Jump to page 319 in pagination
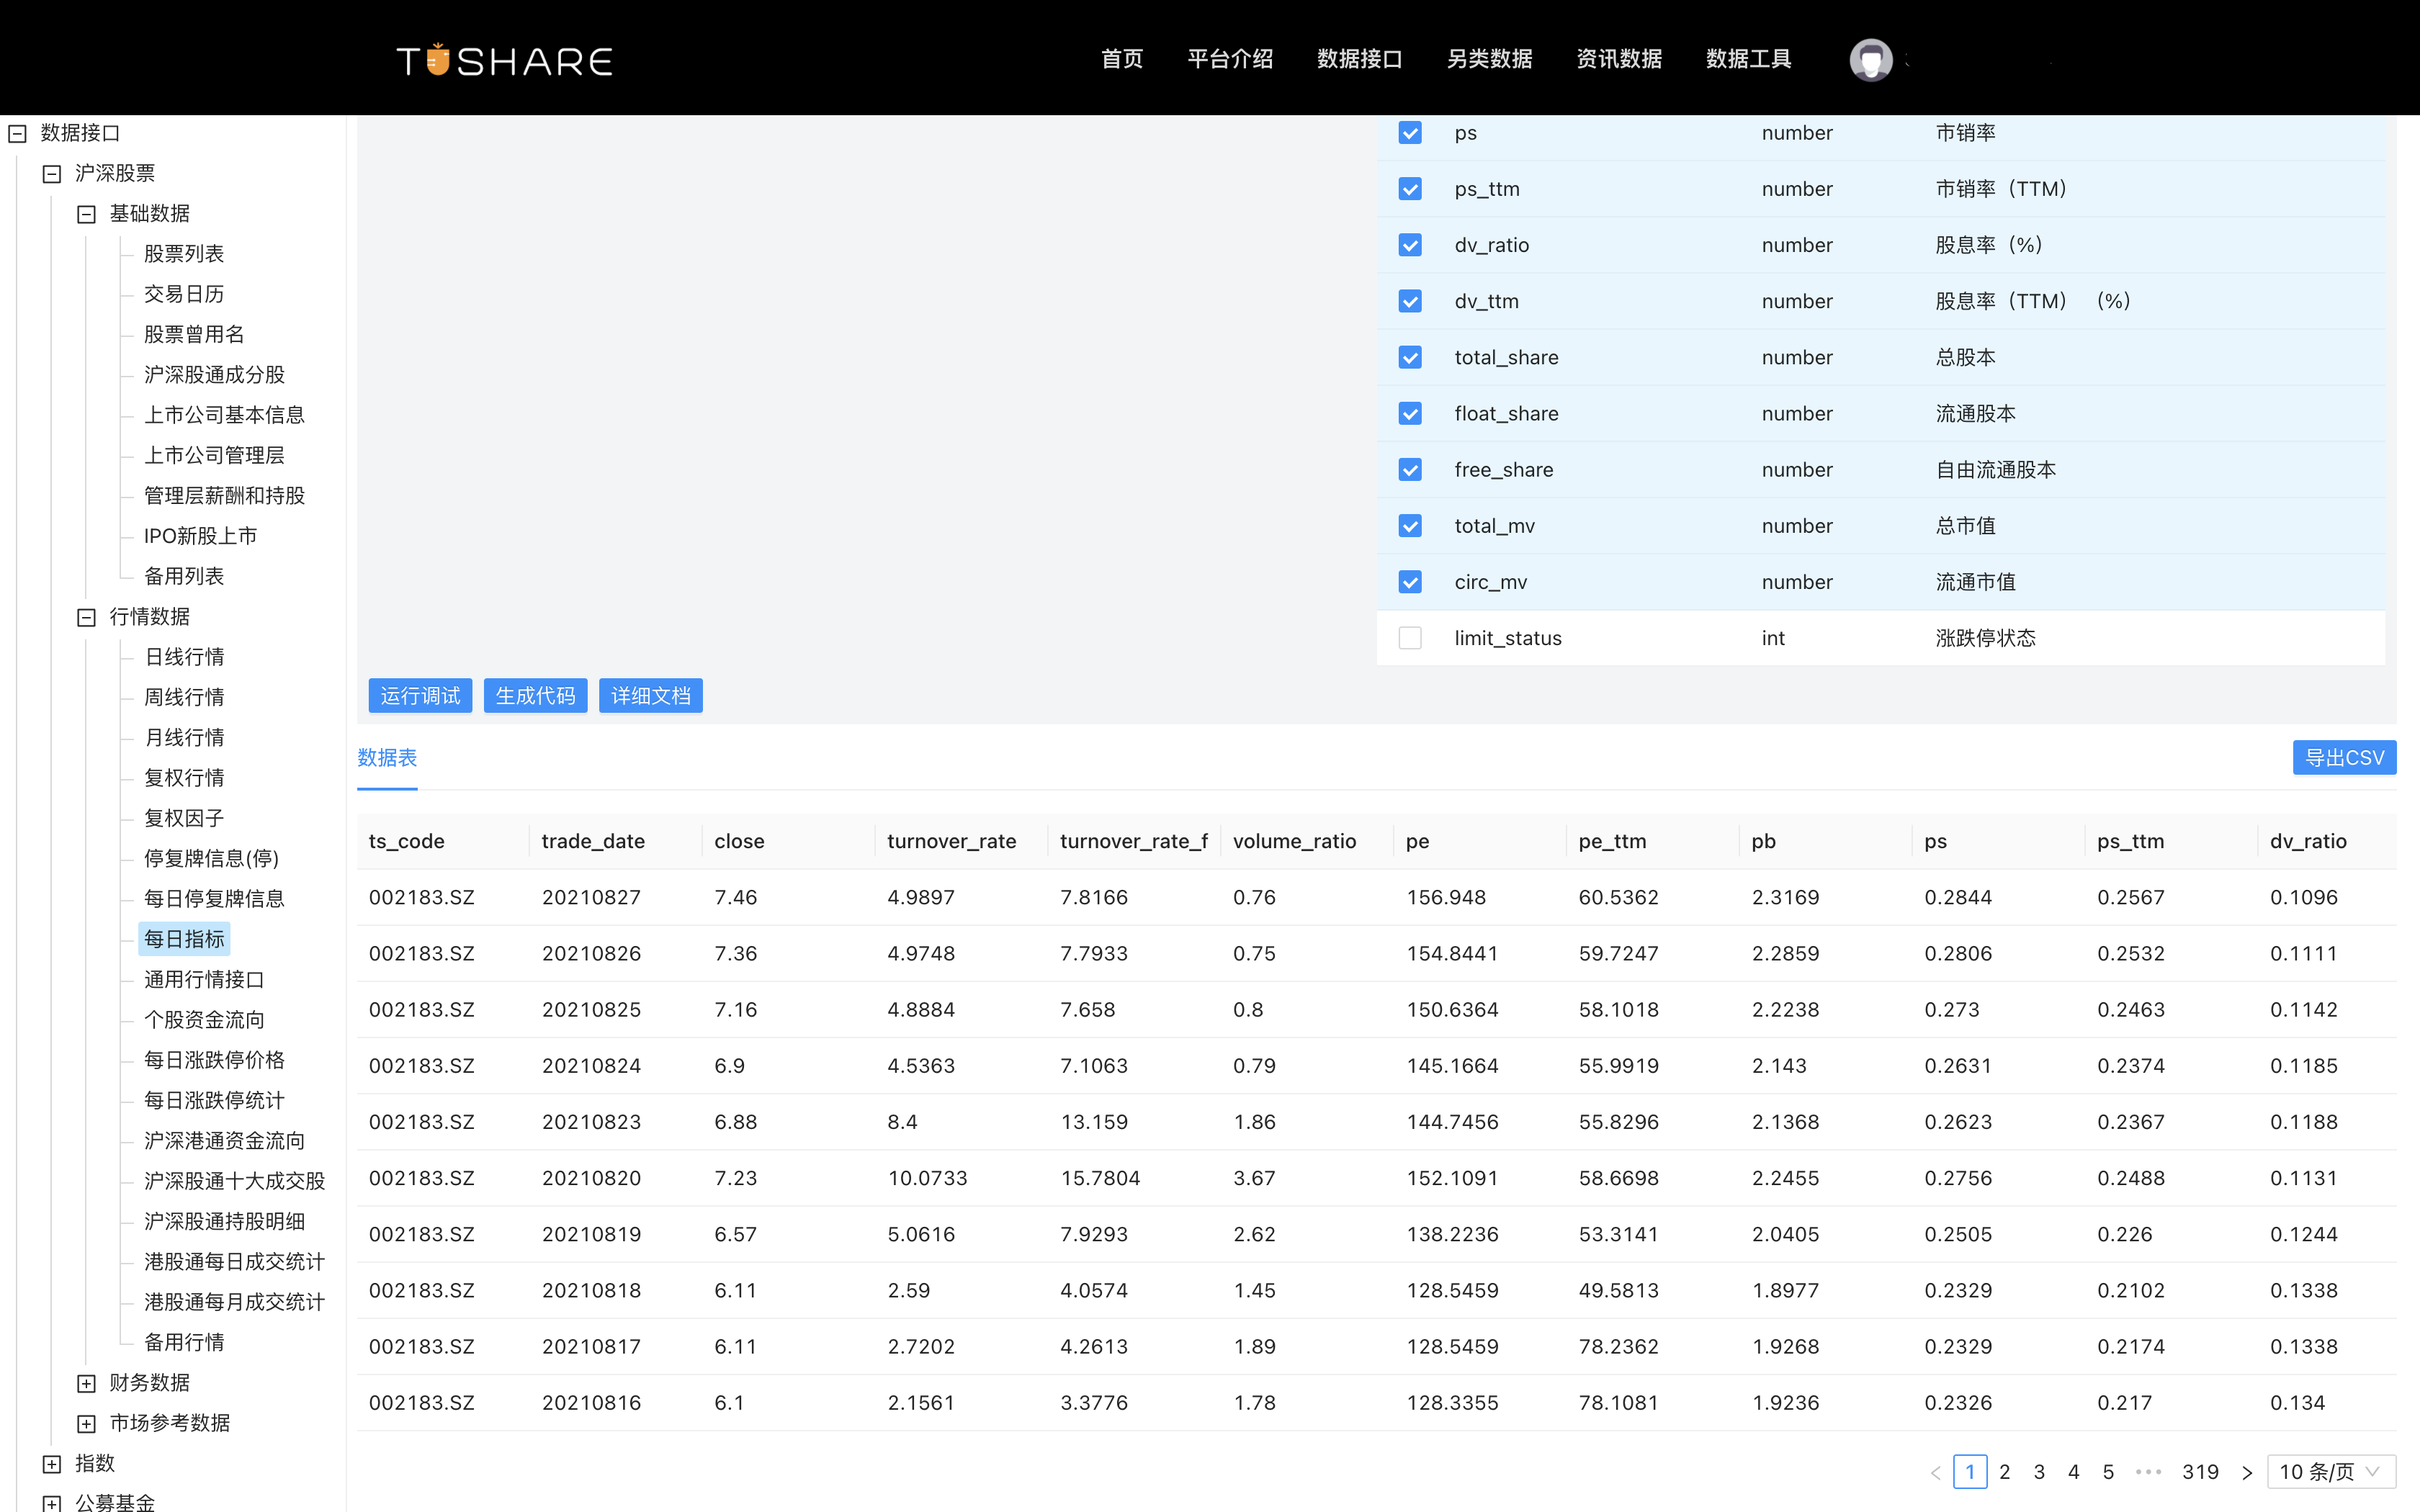2420x1512 pixels. (2201, 1471)
